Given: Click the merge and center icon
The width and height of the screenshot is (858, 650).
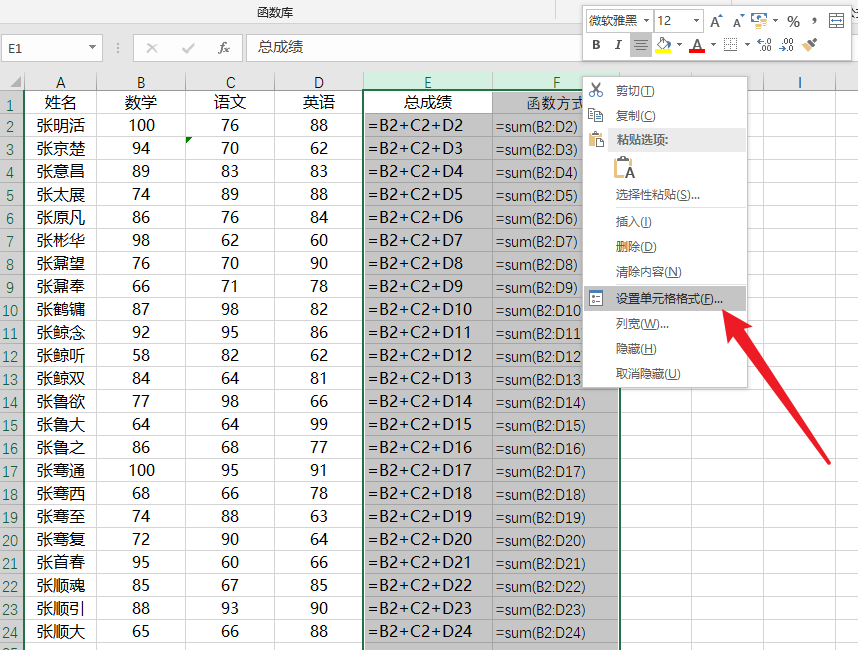Looking at the screenshot, I should click(836, 21).
